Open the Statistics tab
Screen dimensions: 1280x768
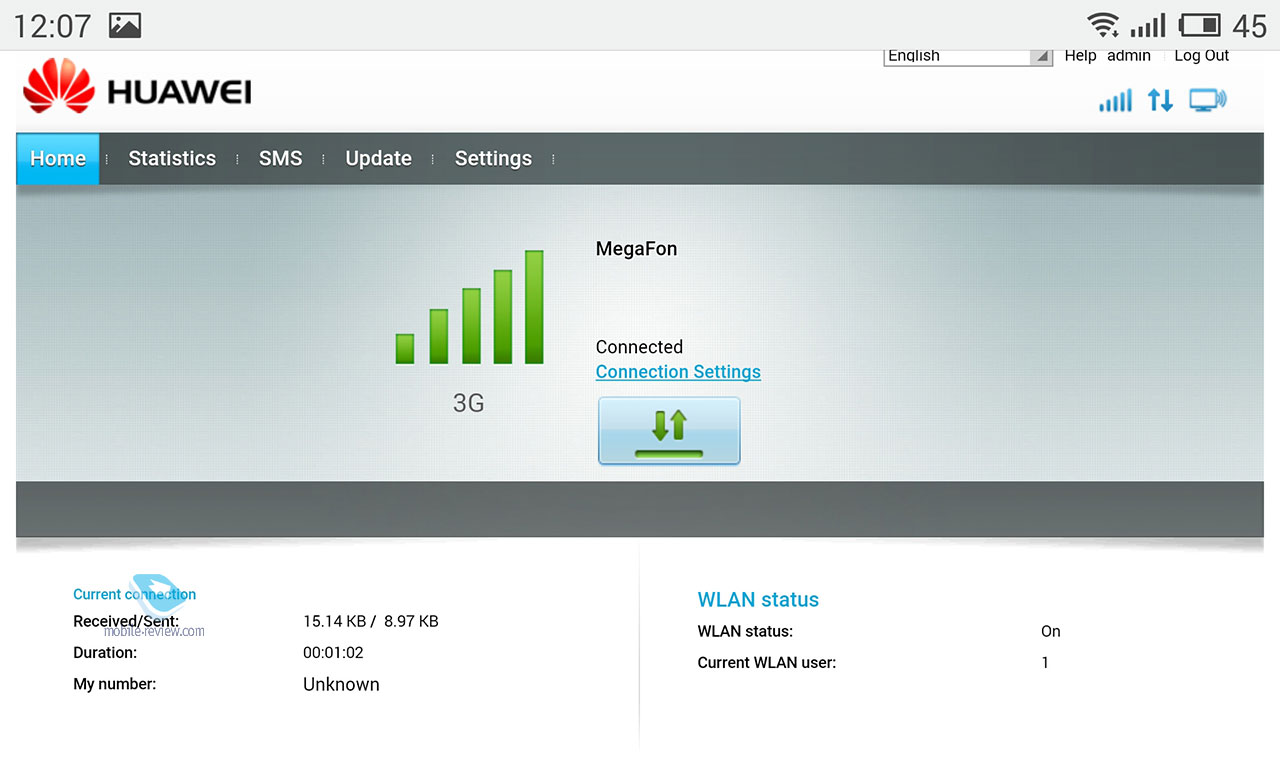(x=172, y=159)
